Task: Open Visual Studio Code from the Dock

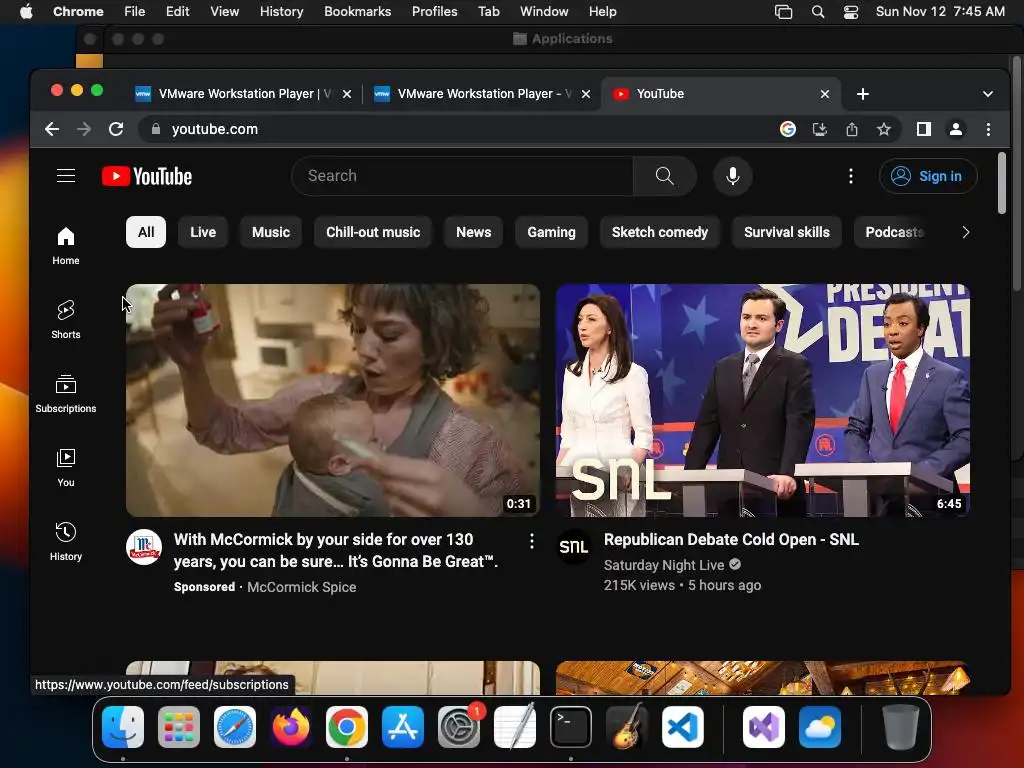Action: 682,727
